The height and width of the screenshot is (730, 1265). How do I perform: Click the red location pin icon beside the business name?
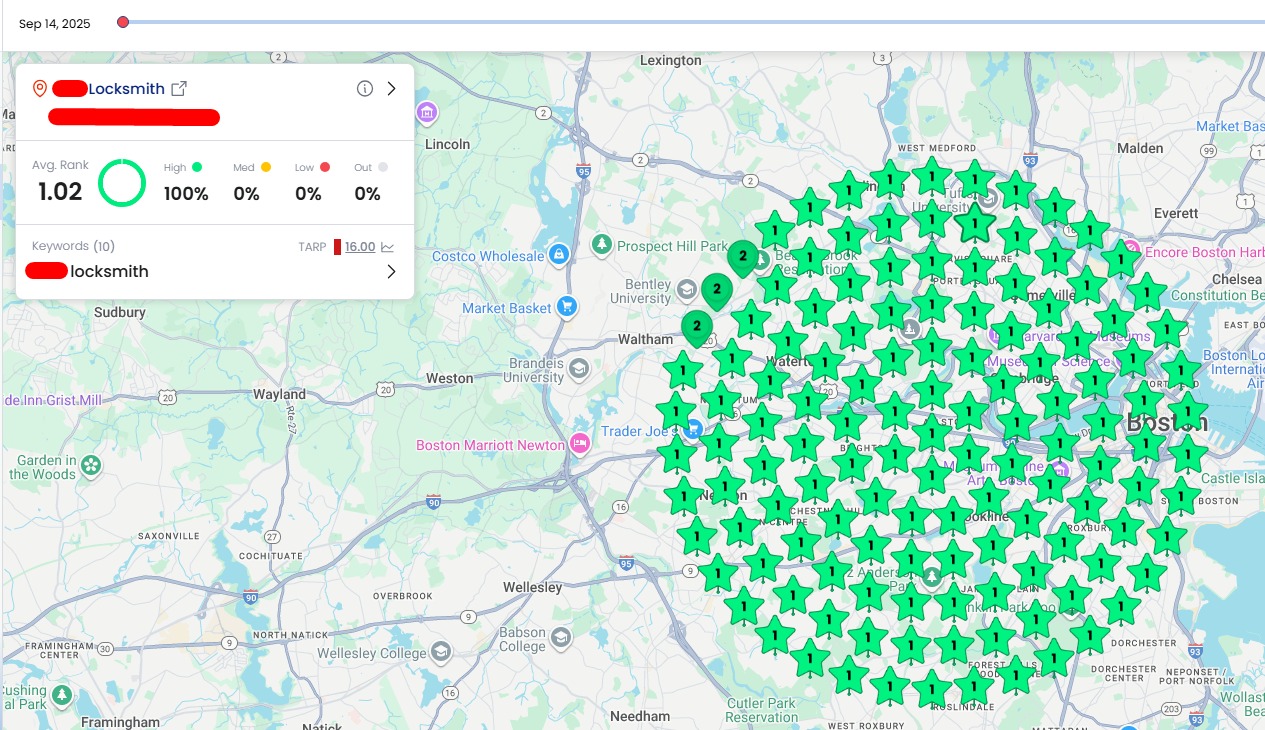40,88
